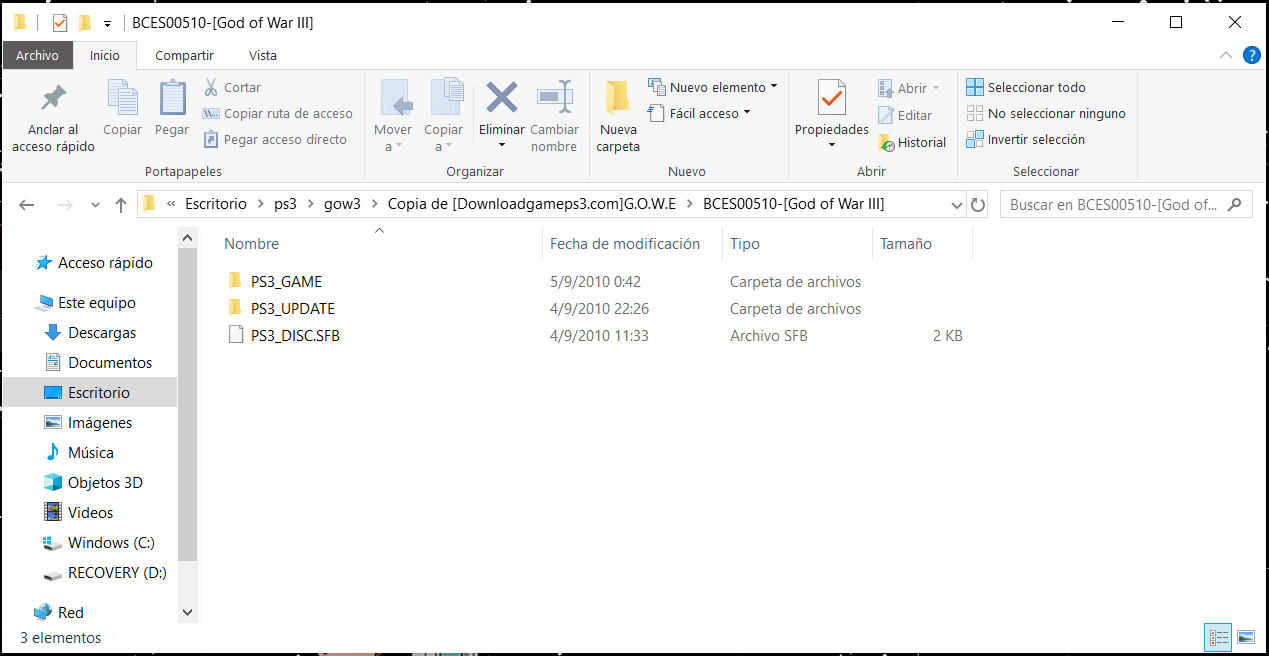
Task: Click Copiar ruta de acceso
Action: click(x=277, y=114)
